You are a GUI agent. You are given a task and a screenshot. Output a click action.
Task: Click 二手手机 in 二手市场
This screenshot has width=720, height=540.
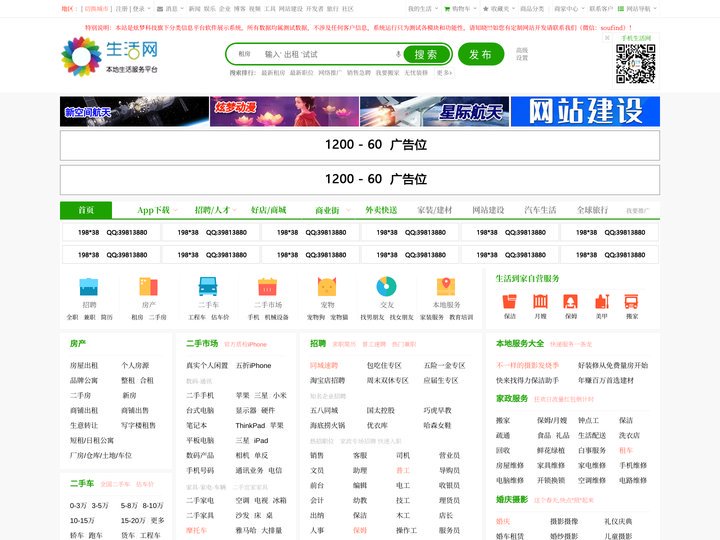click(200, 395)
